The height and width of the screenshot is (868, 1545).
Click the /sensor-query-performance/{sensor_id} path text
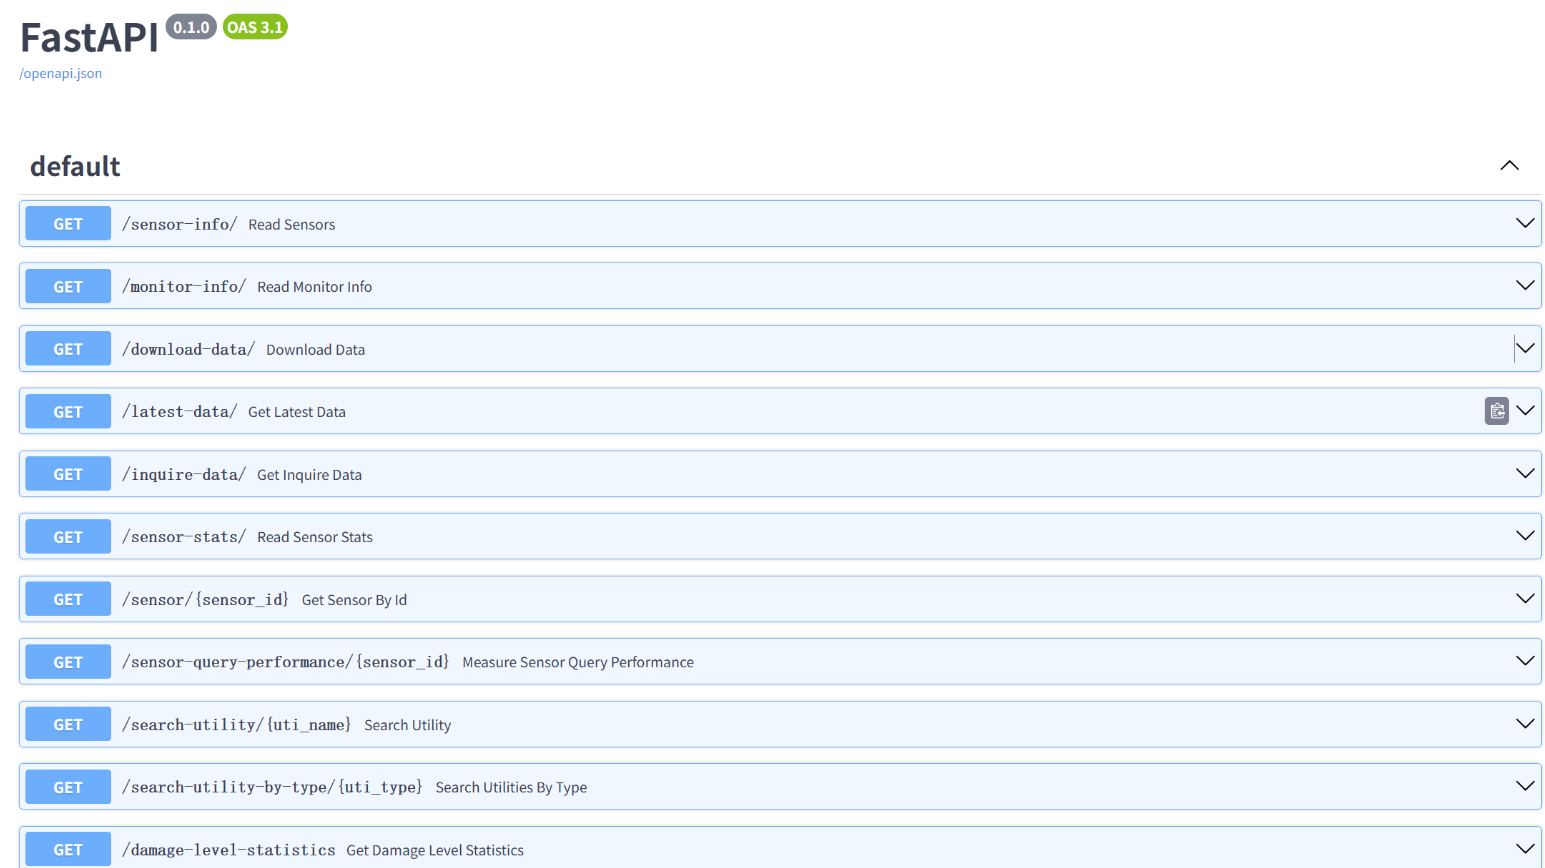(x=286, y=662)
